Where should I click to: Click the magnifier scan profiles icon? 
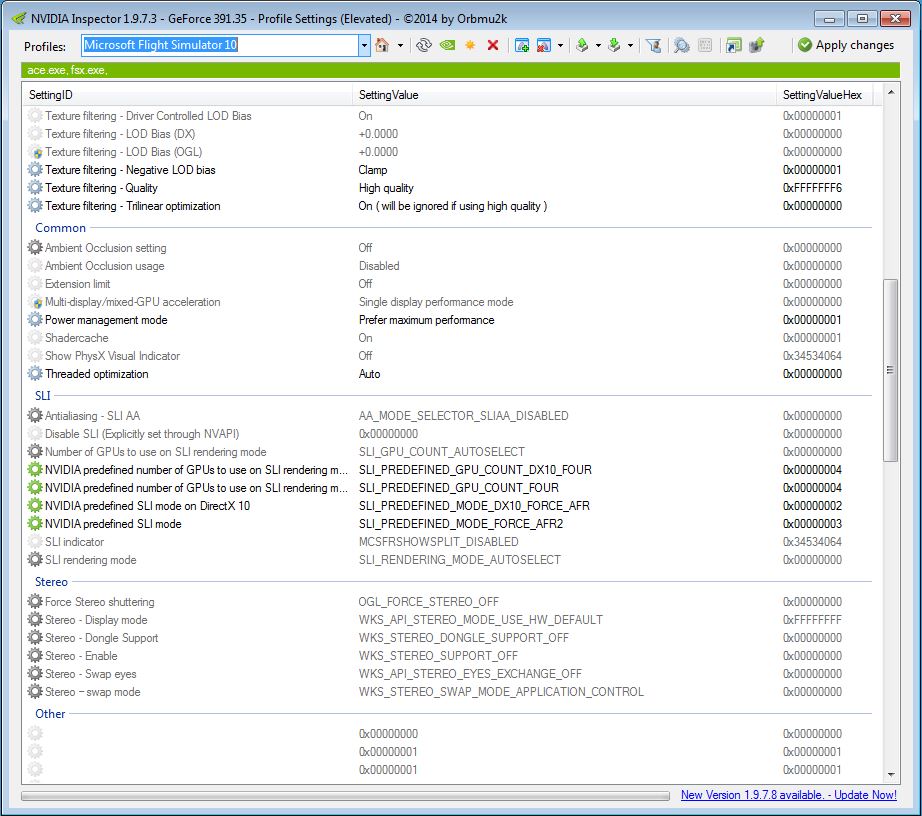(x=682, y=45)
